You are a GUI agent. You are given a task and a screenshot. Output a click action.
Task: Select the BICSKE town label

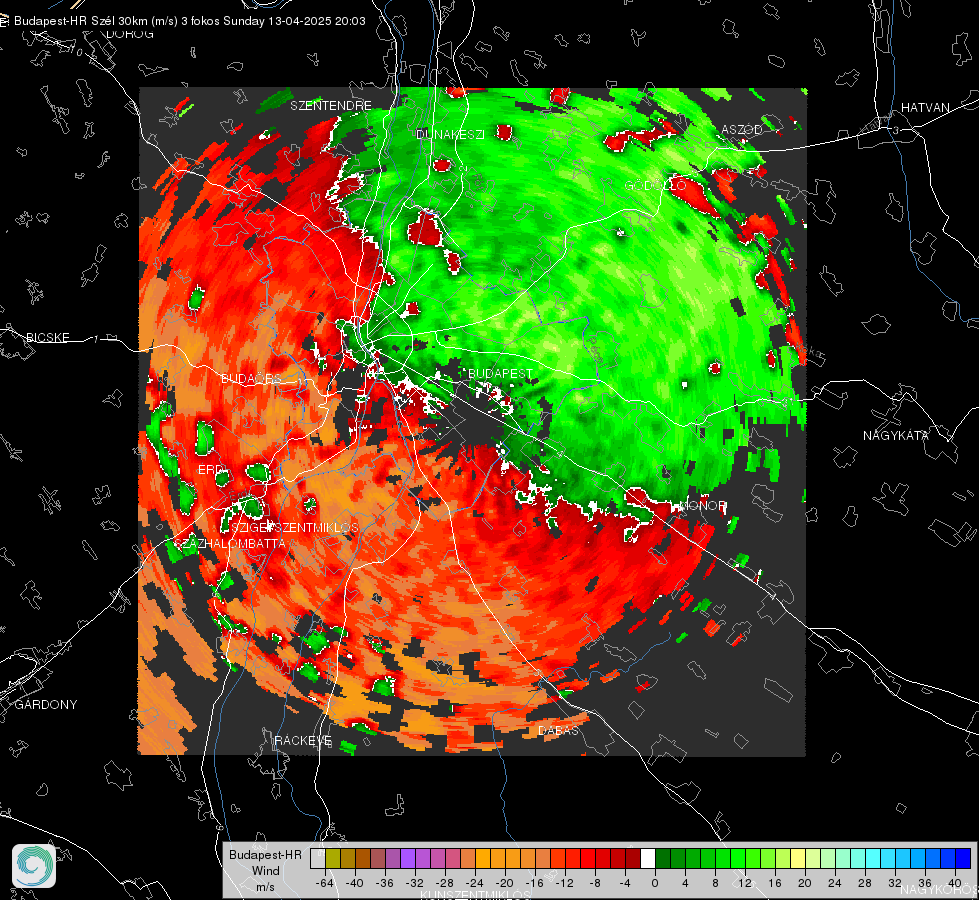coord(47,337)
